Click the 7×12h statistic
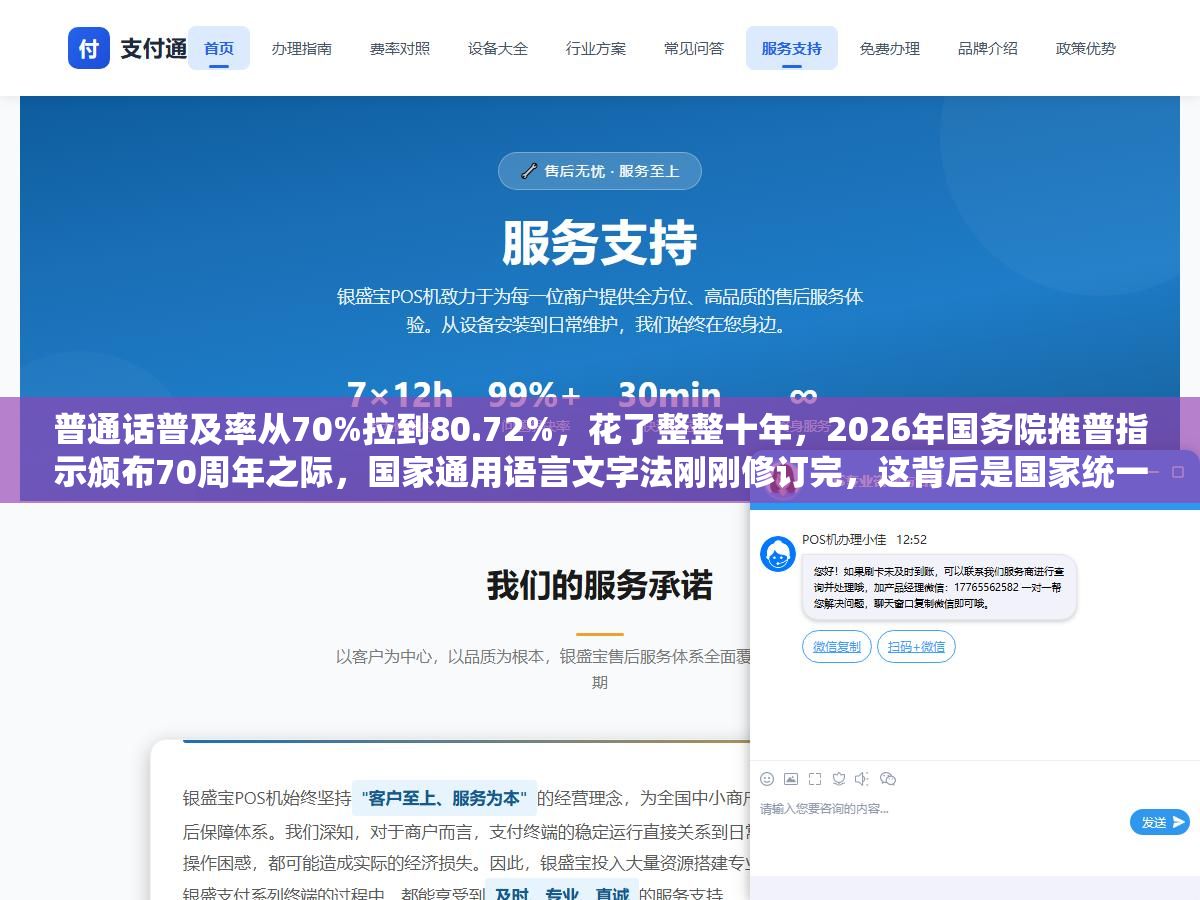 [400, 395]
